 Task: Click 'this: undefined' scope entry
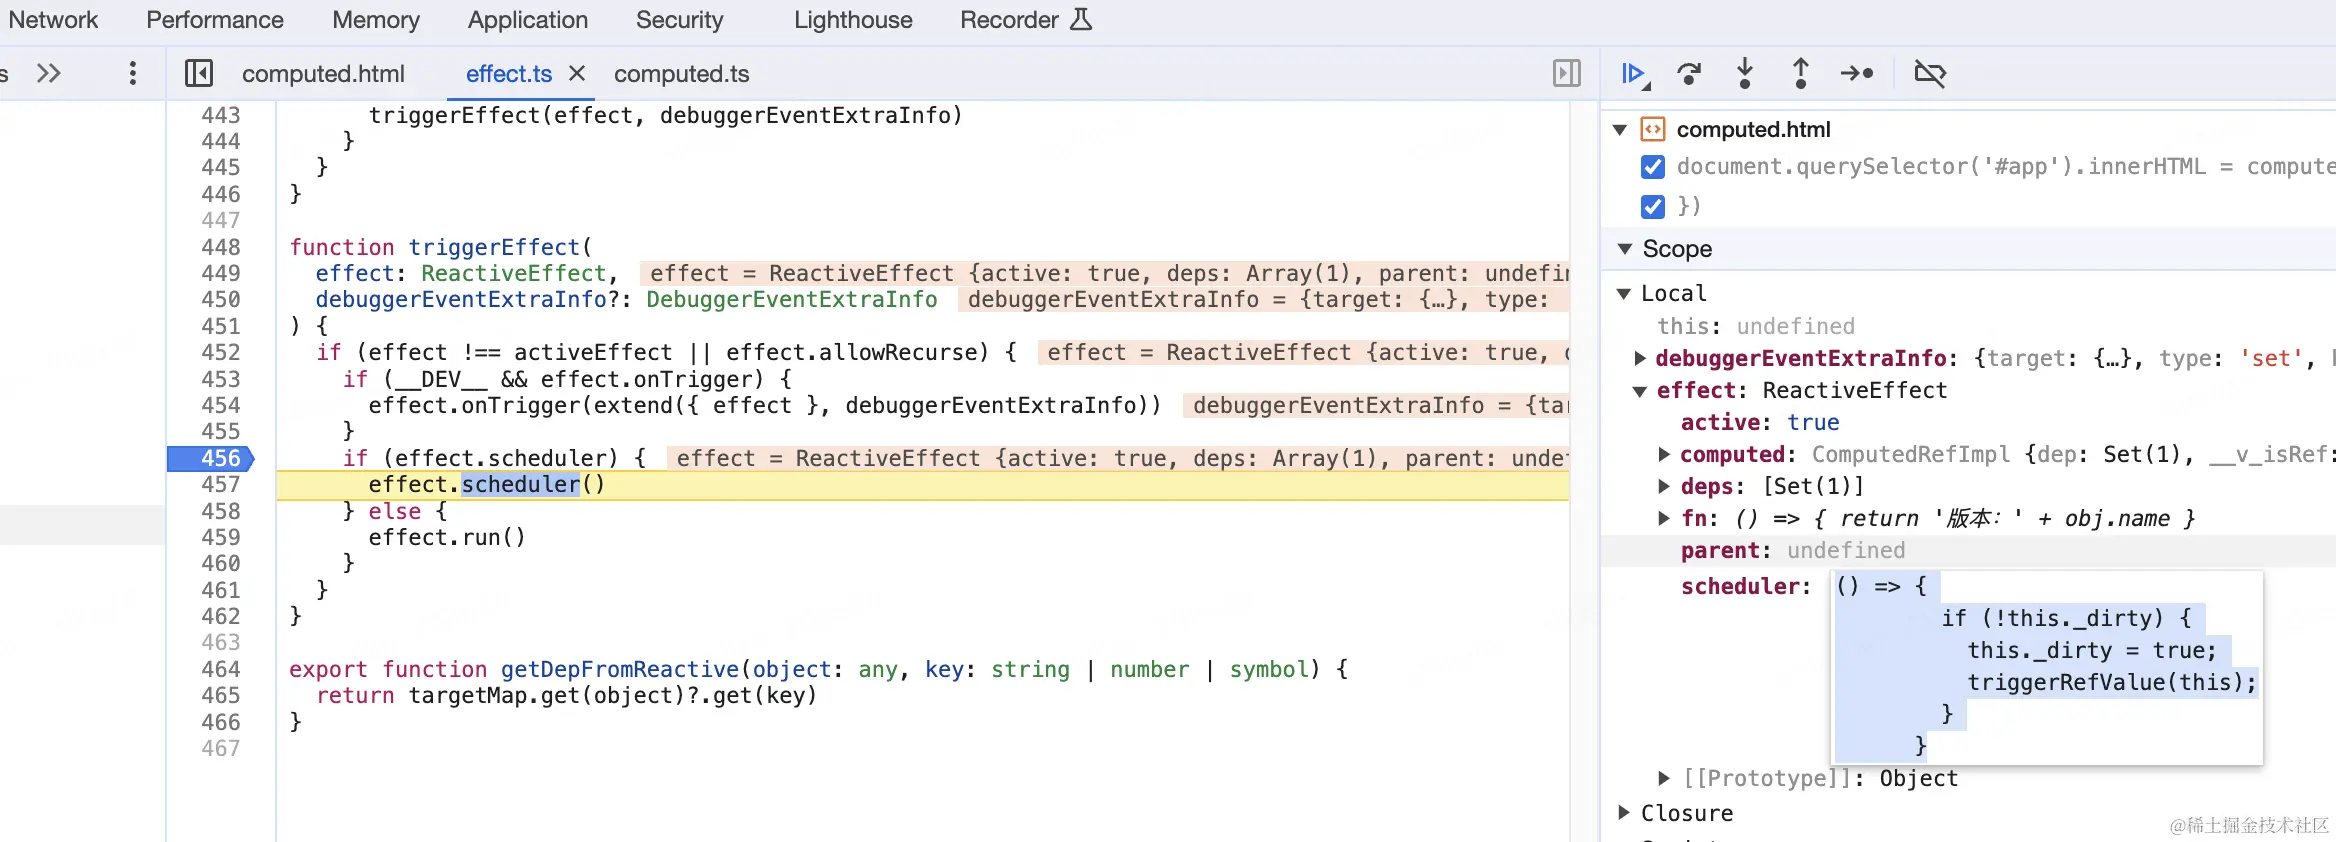click(x=1756, y=326)
